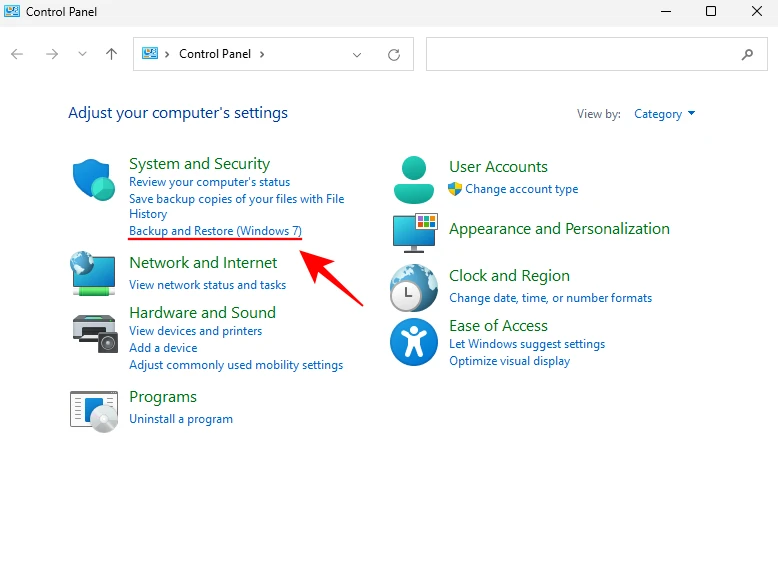Open the Appearance and Personalization monitor icon
Screen dimensions: 778x585
coord(414,232)
